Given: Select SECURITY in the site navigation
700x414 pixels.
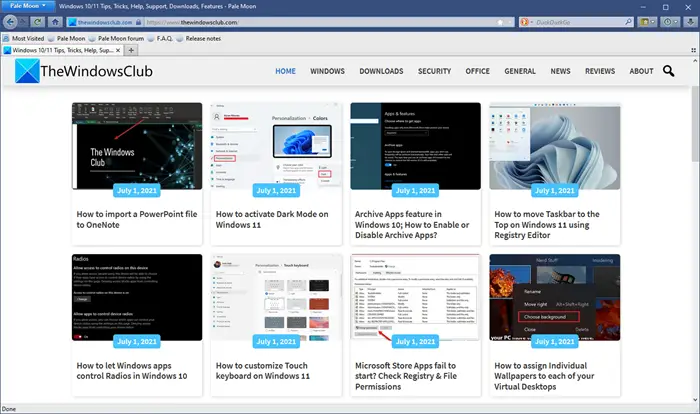Looking at the screenshot, I should tap(434, 71).
